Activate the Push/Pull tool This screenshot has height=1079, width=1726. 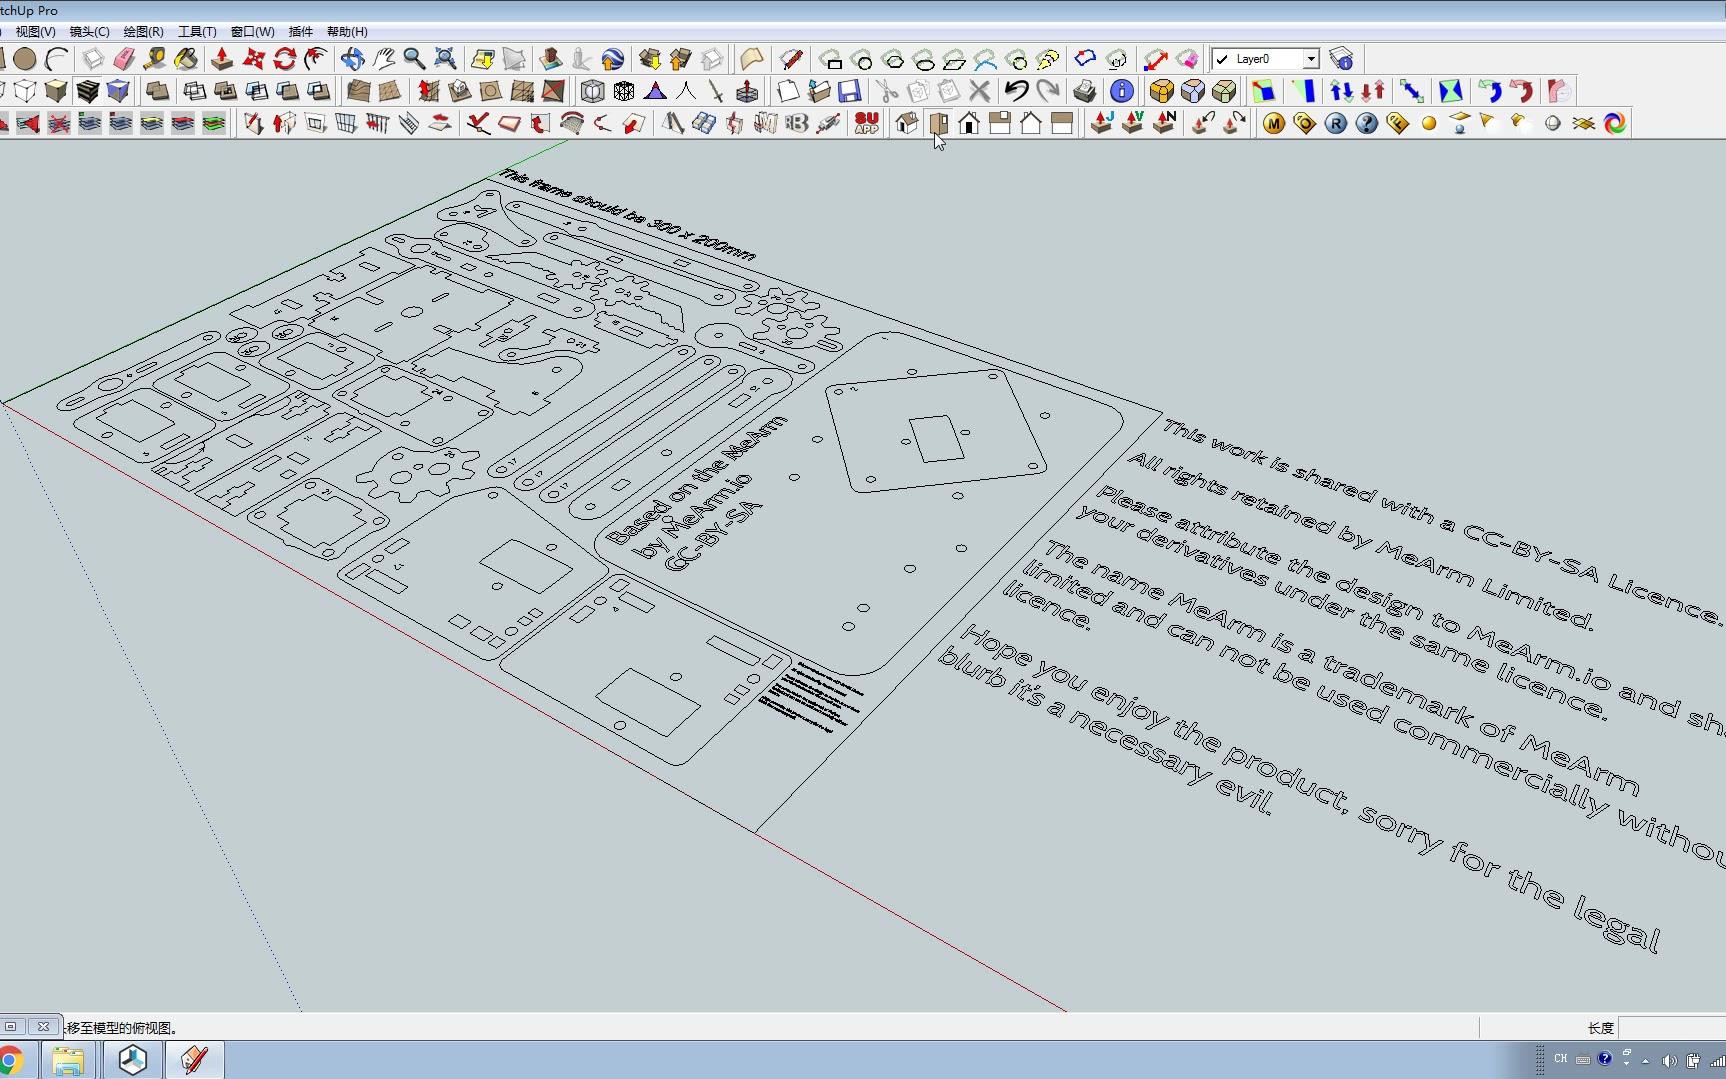coord(222,59)
